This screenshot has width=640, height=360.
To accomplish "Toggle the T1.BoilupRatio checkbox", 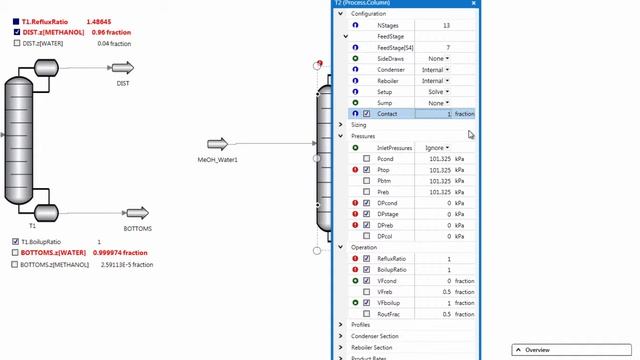I will (x=16, y=242).
